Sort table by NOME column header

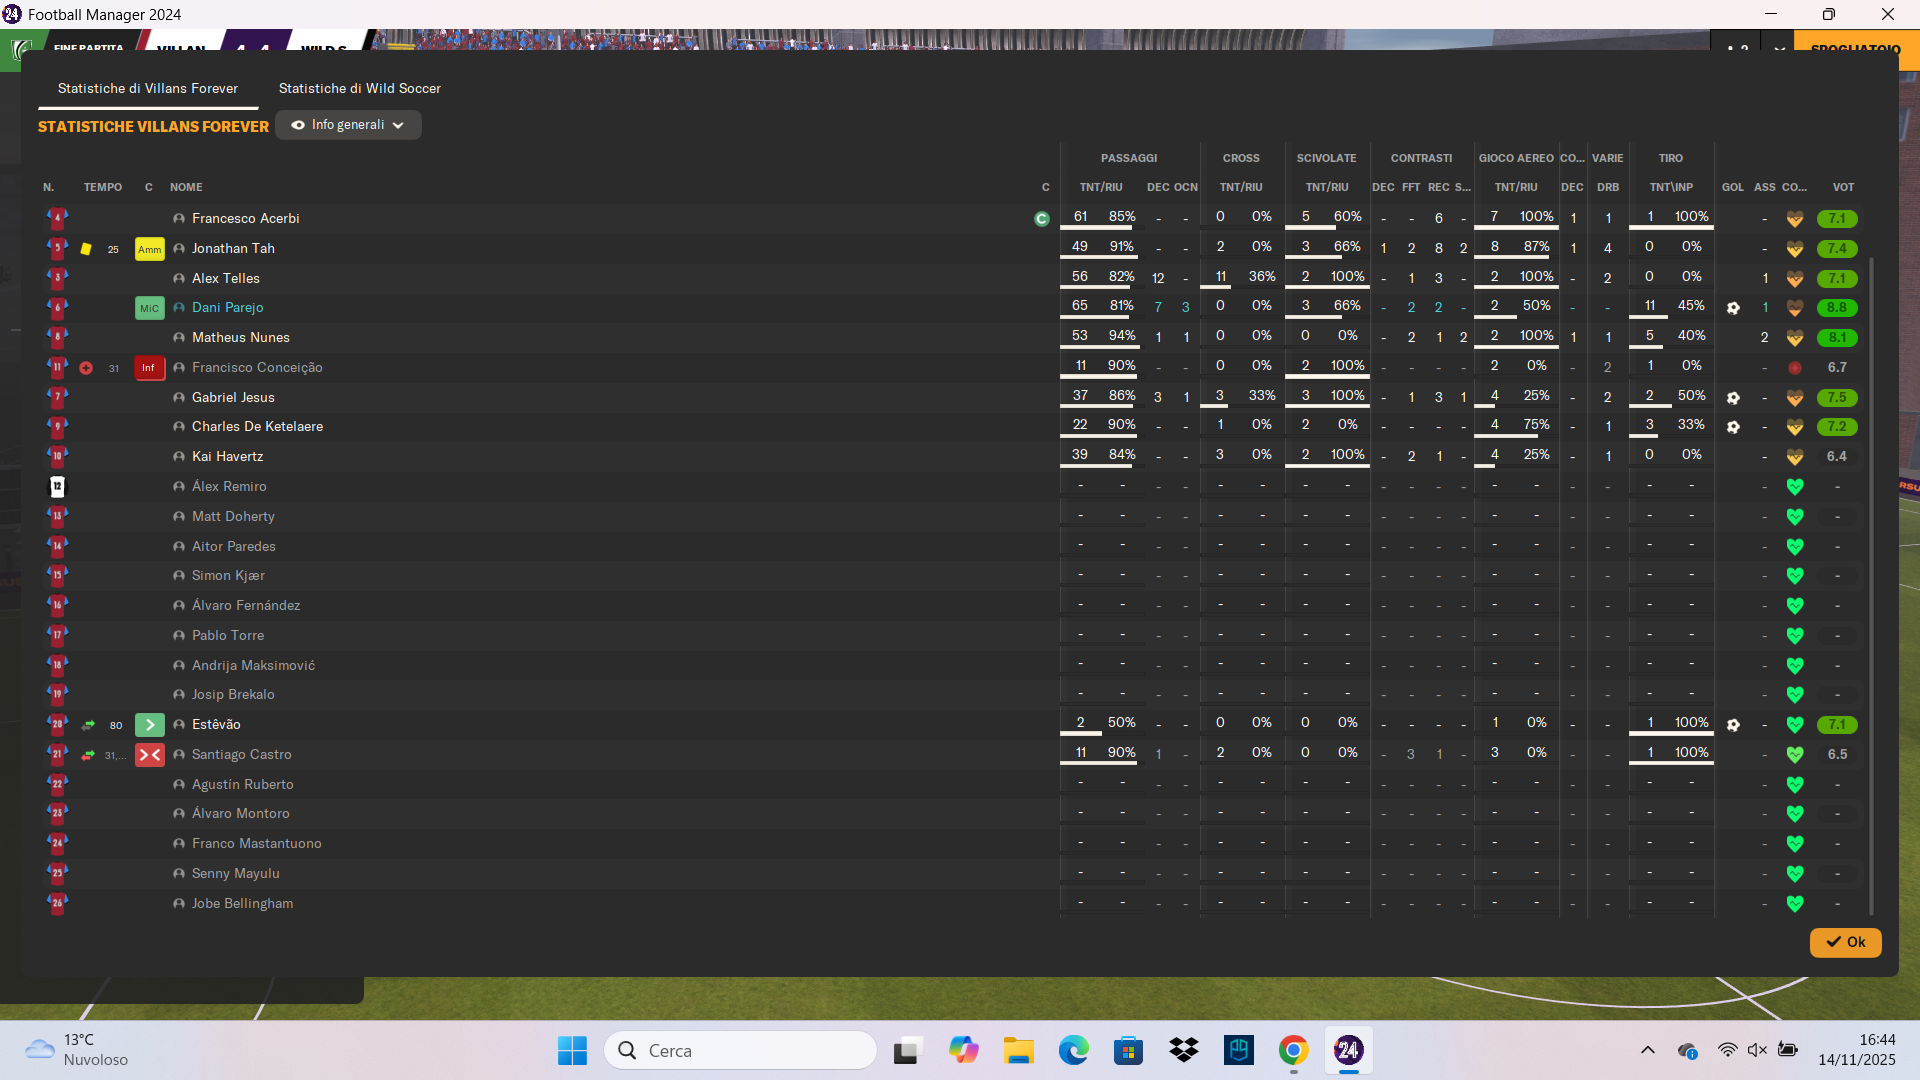(x=186, y=187)
